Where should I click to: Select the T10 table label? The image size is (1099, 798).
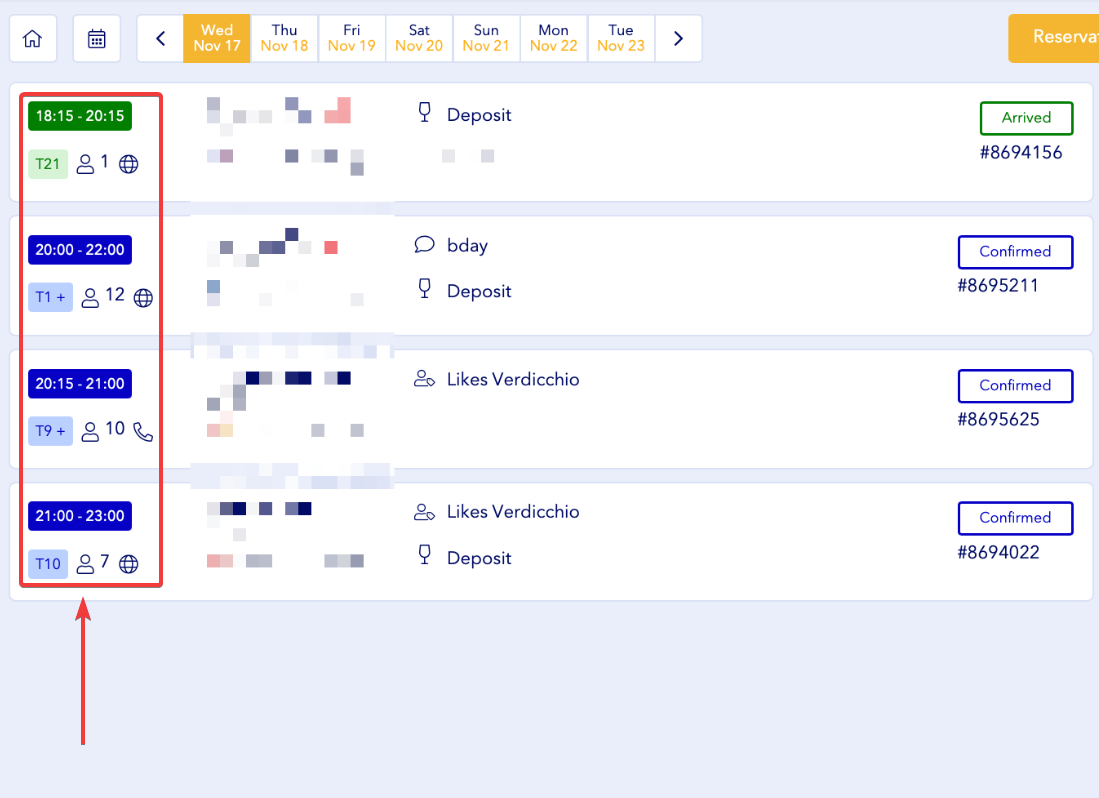pyautogui.click(x=48, y=564)
